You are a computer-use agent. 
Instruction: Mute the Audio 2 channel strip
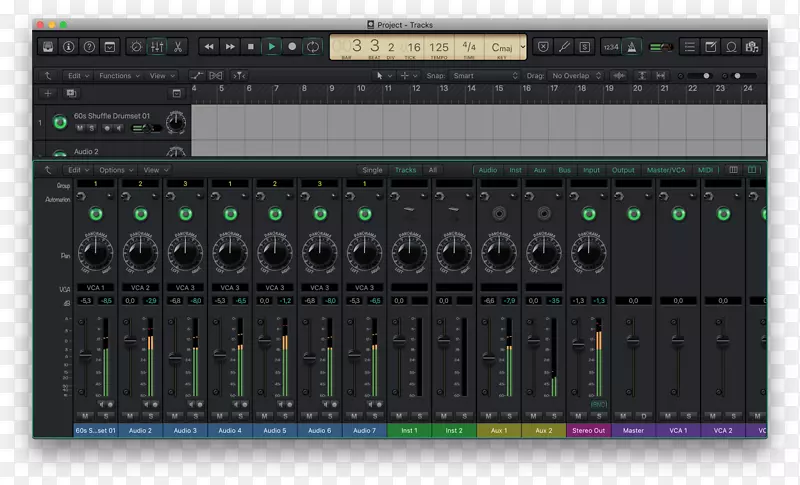pyautogui.click(x=132, y=416)
